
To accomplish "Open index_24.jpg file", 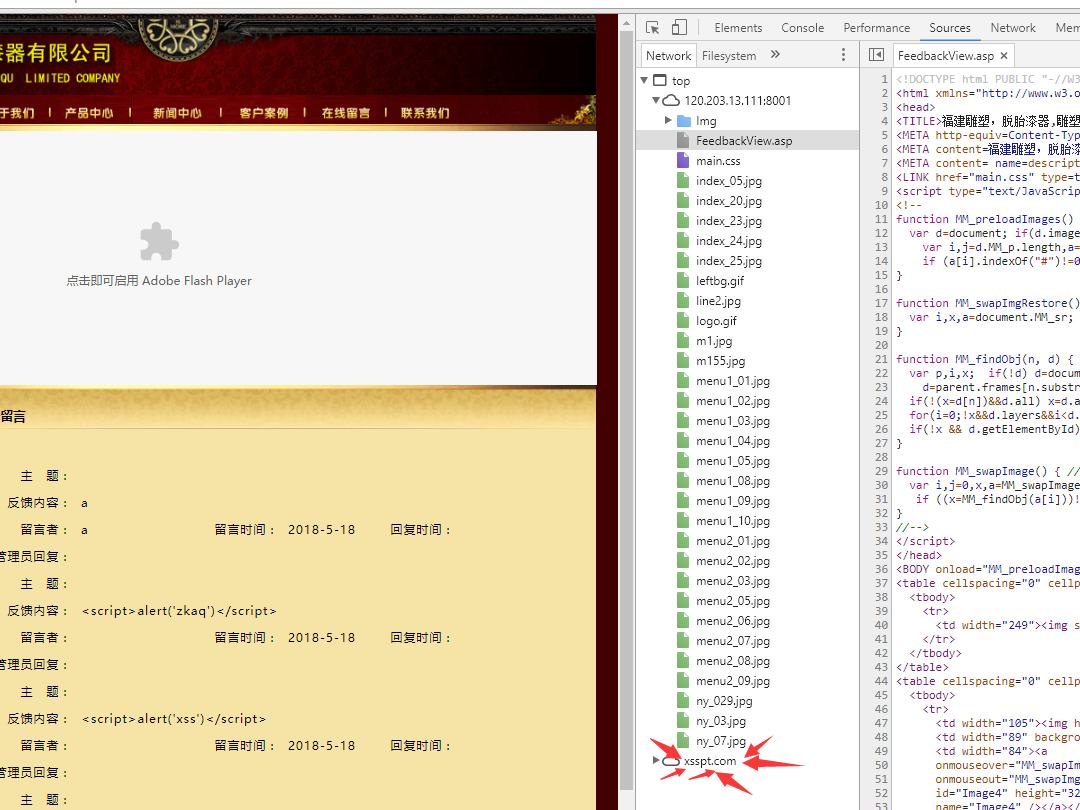I will pos(729,240).
